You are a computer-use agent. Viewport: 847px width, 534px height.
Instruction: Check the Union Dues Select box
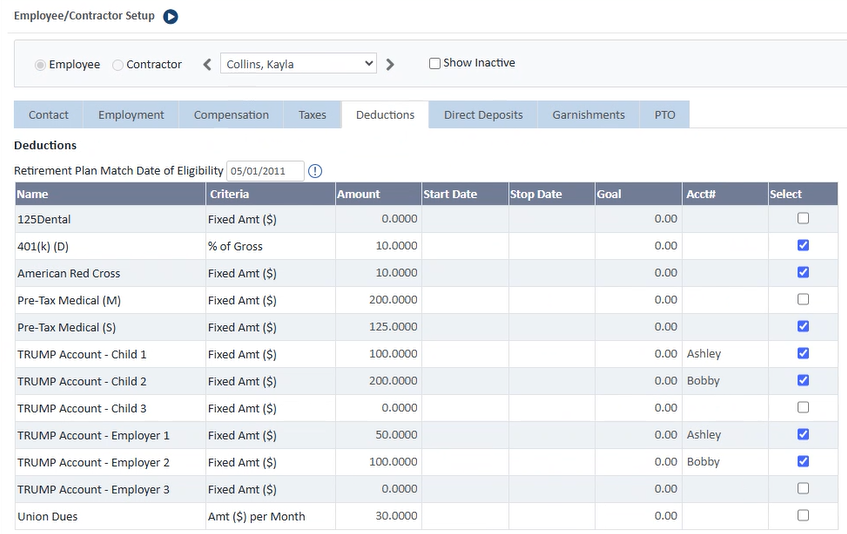(803, 515)
